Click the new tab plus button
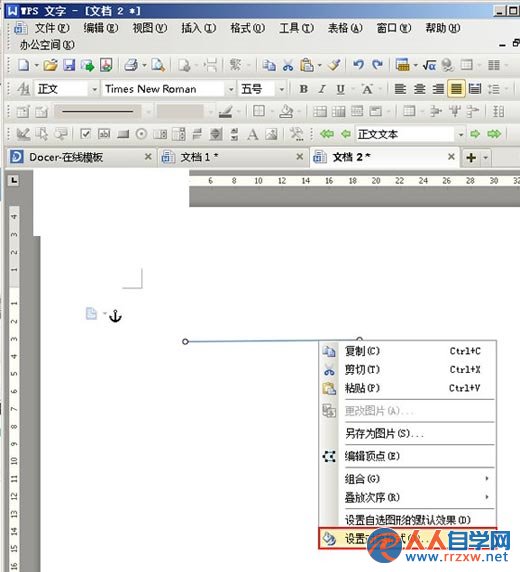This screenshot has width=520, height=572. click(x=471, y=158)
